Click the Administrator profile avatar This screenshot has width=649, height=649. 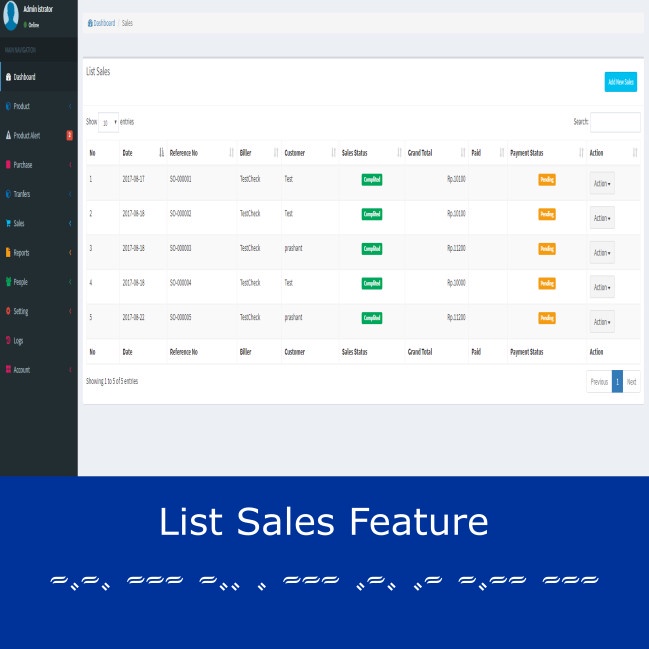pos(10,17)
